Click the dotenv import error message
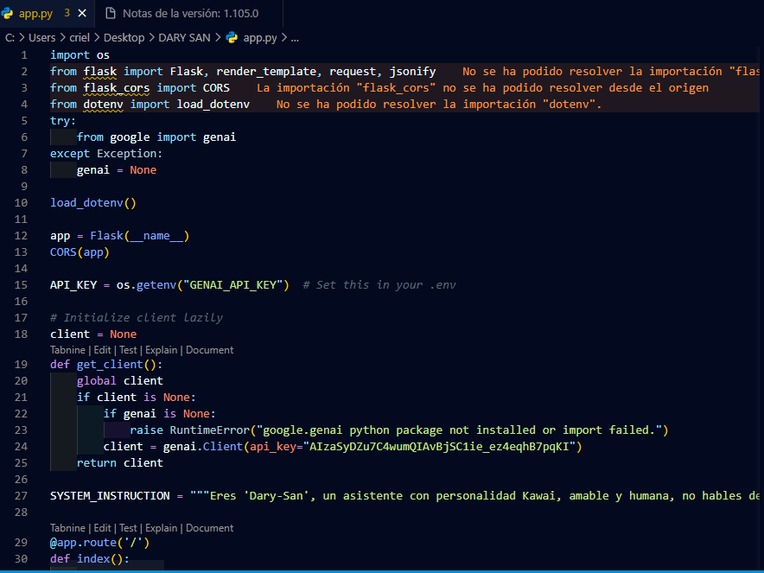 (439, 104)
